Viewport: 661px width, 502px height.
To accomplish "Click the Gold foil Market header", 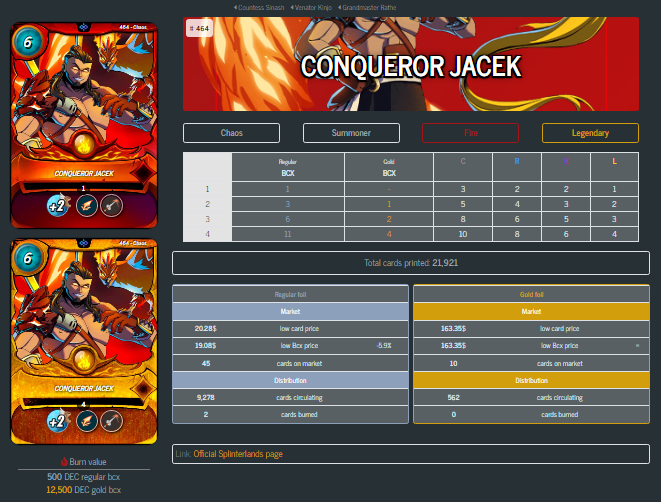I will [532, 311].
